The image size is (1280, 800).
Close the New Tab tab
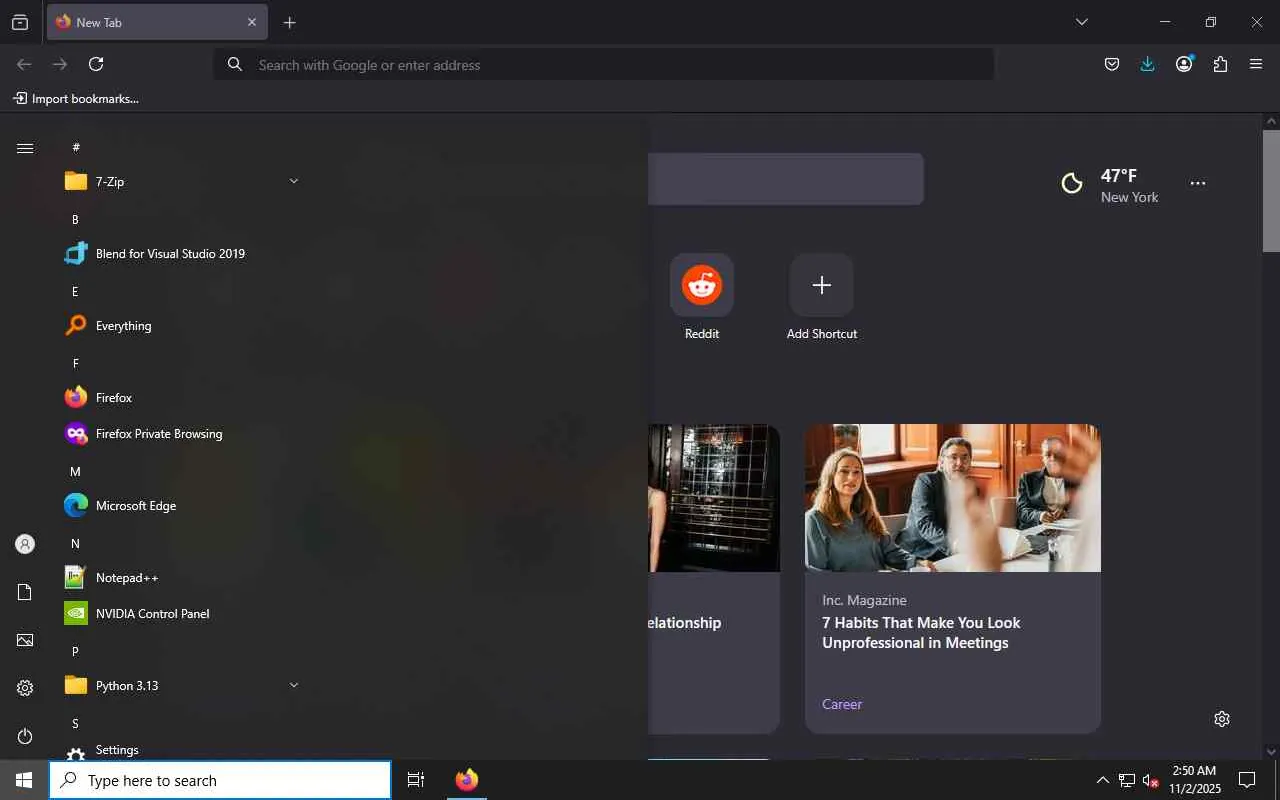coord(251,22)
